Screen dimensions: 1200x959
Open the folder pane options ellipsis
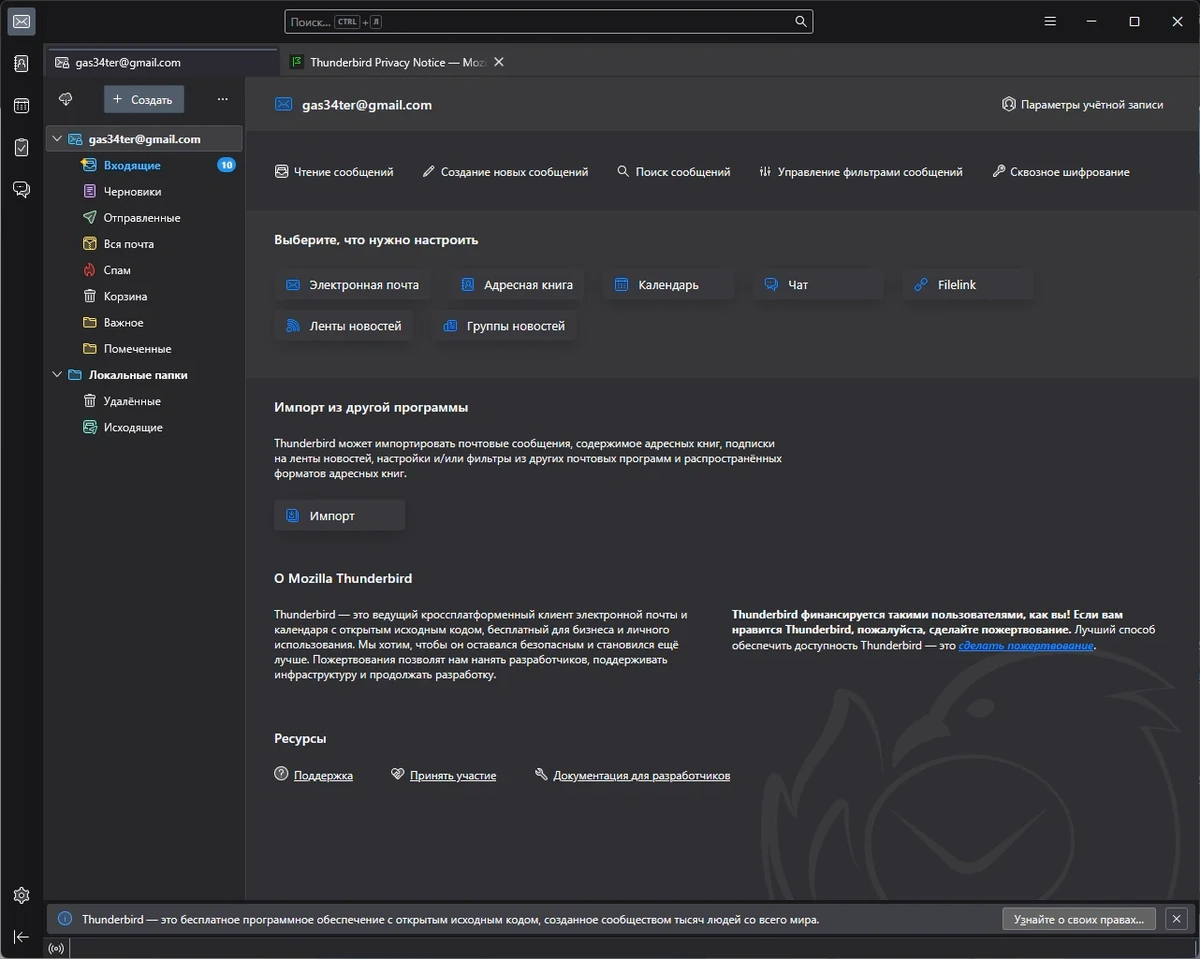222,99
